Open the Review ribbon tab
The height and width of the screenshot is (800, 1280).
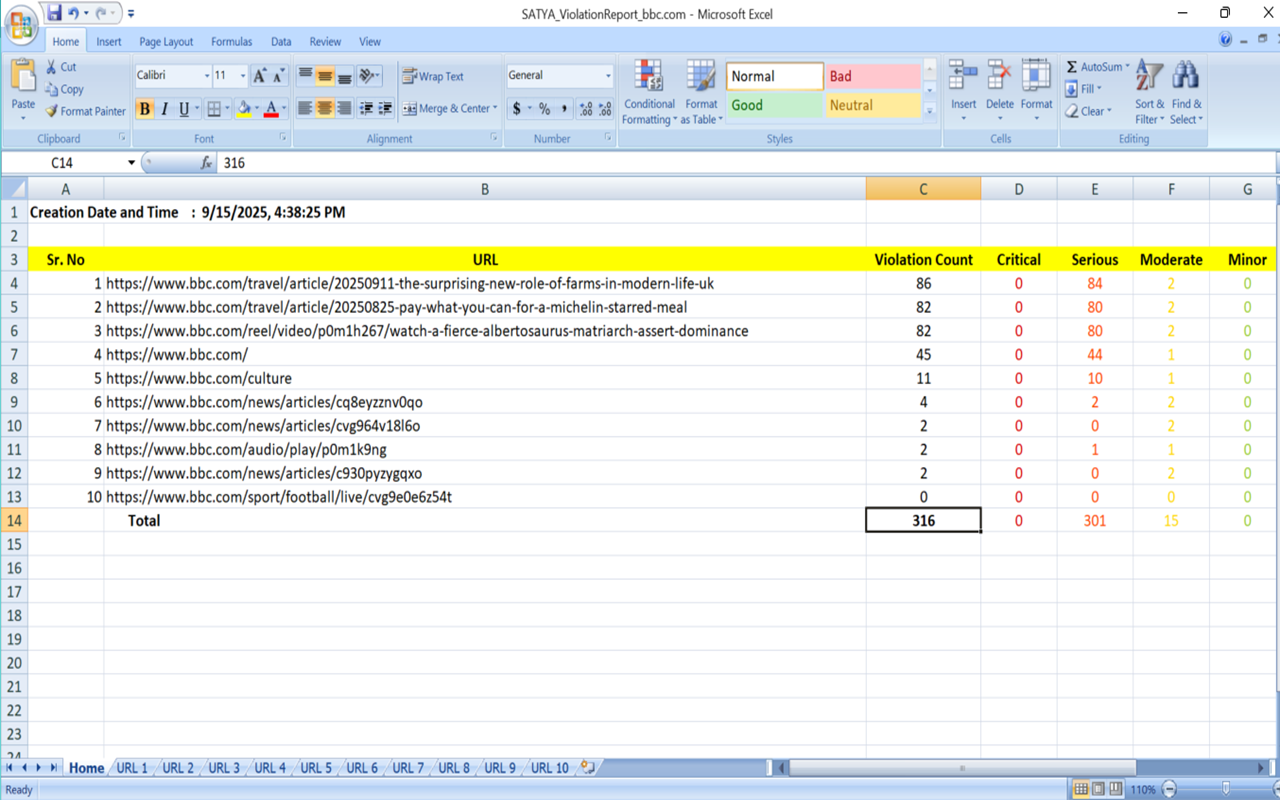coord(325,42)
